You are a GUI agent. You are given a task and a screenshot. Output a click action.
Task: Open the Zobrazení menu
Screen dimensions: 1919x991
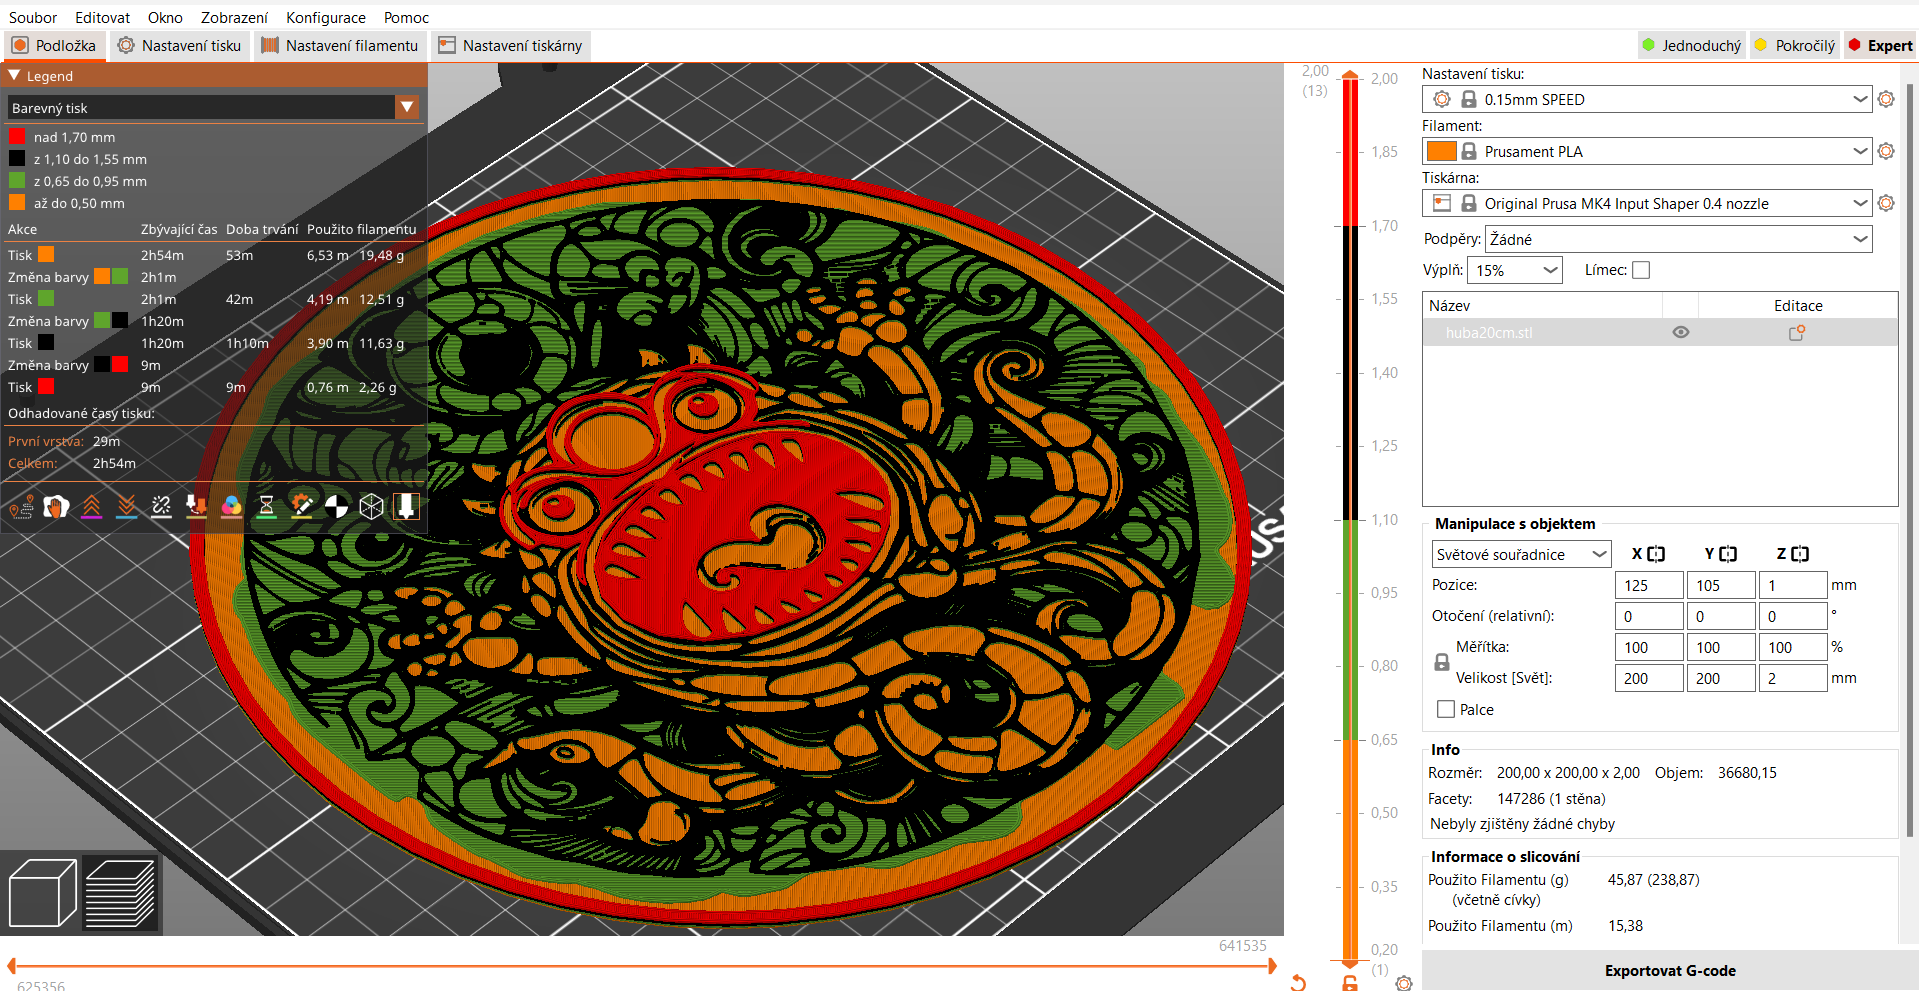click(x=234, y=17)
